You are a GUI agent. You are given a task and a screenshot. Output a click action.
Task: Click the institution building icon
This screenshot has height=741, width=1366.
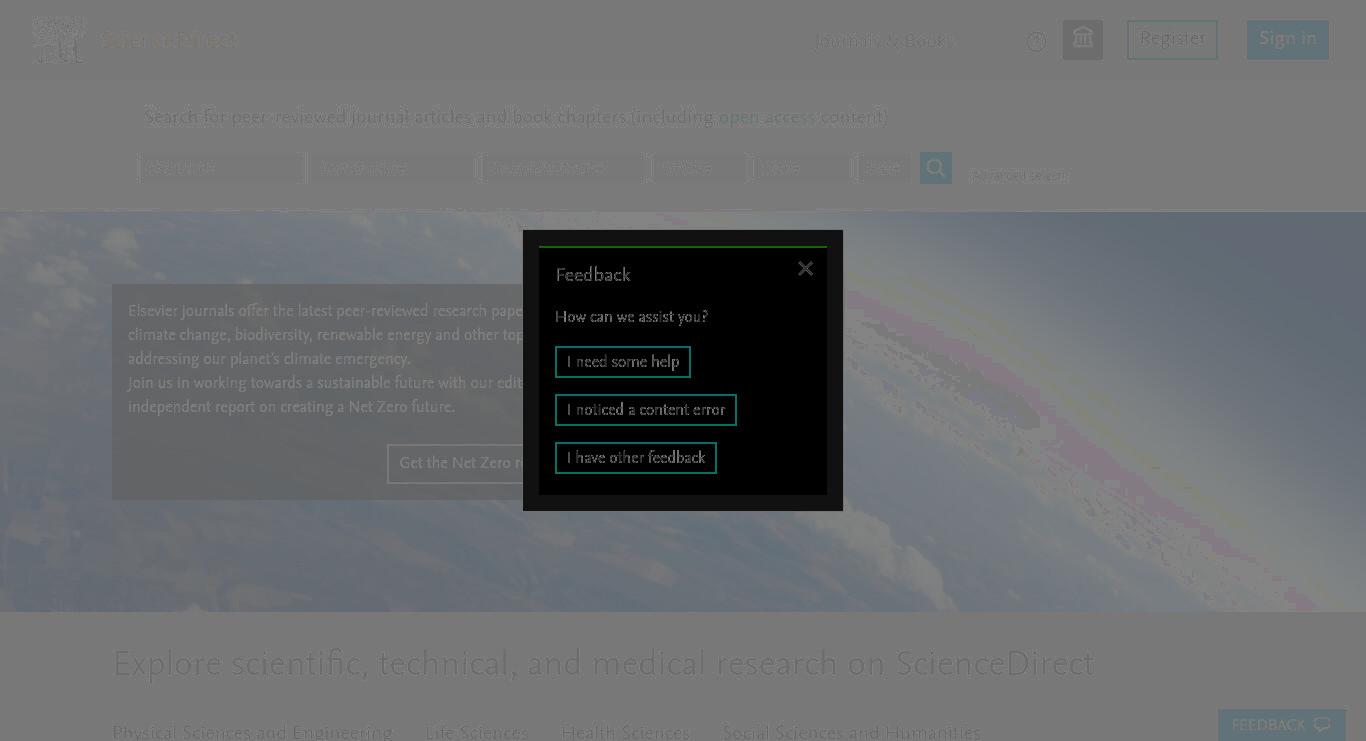click(x=1082, y=40)
